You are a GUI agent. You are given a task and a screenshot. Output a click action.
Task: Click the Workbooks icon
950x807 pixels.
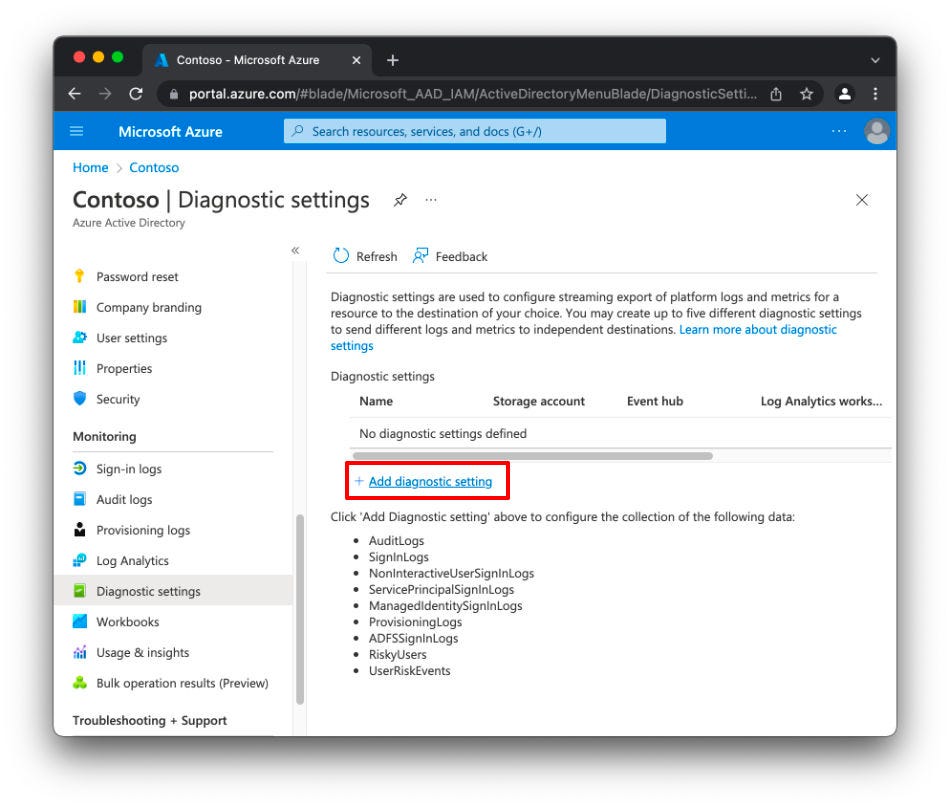tap(79, 621)
